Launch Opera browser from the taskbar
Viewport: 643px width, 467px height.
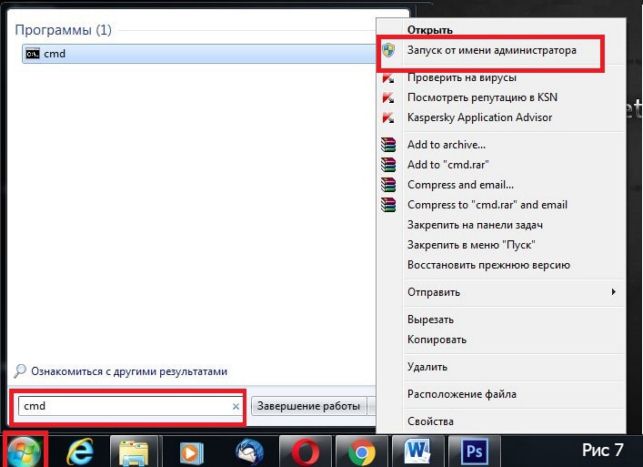pos(306,452)
